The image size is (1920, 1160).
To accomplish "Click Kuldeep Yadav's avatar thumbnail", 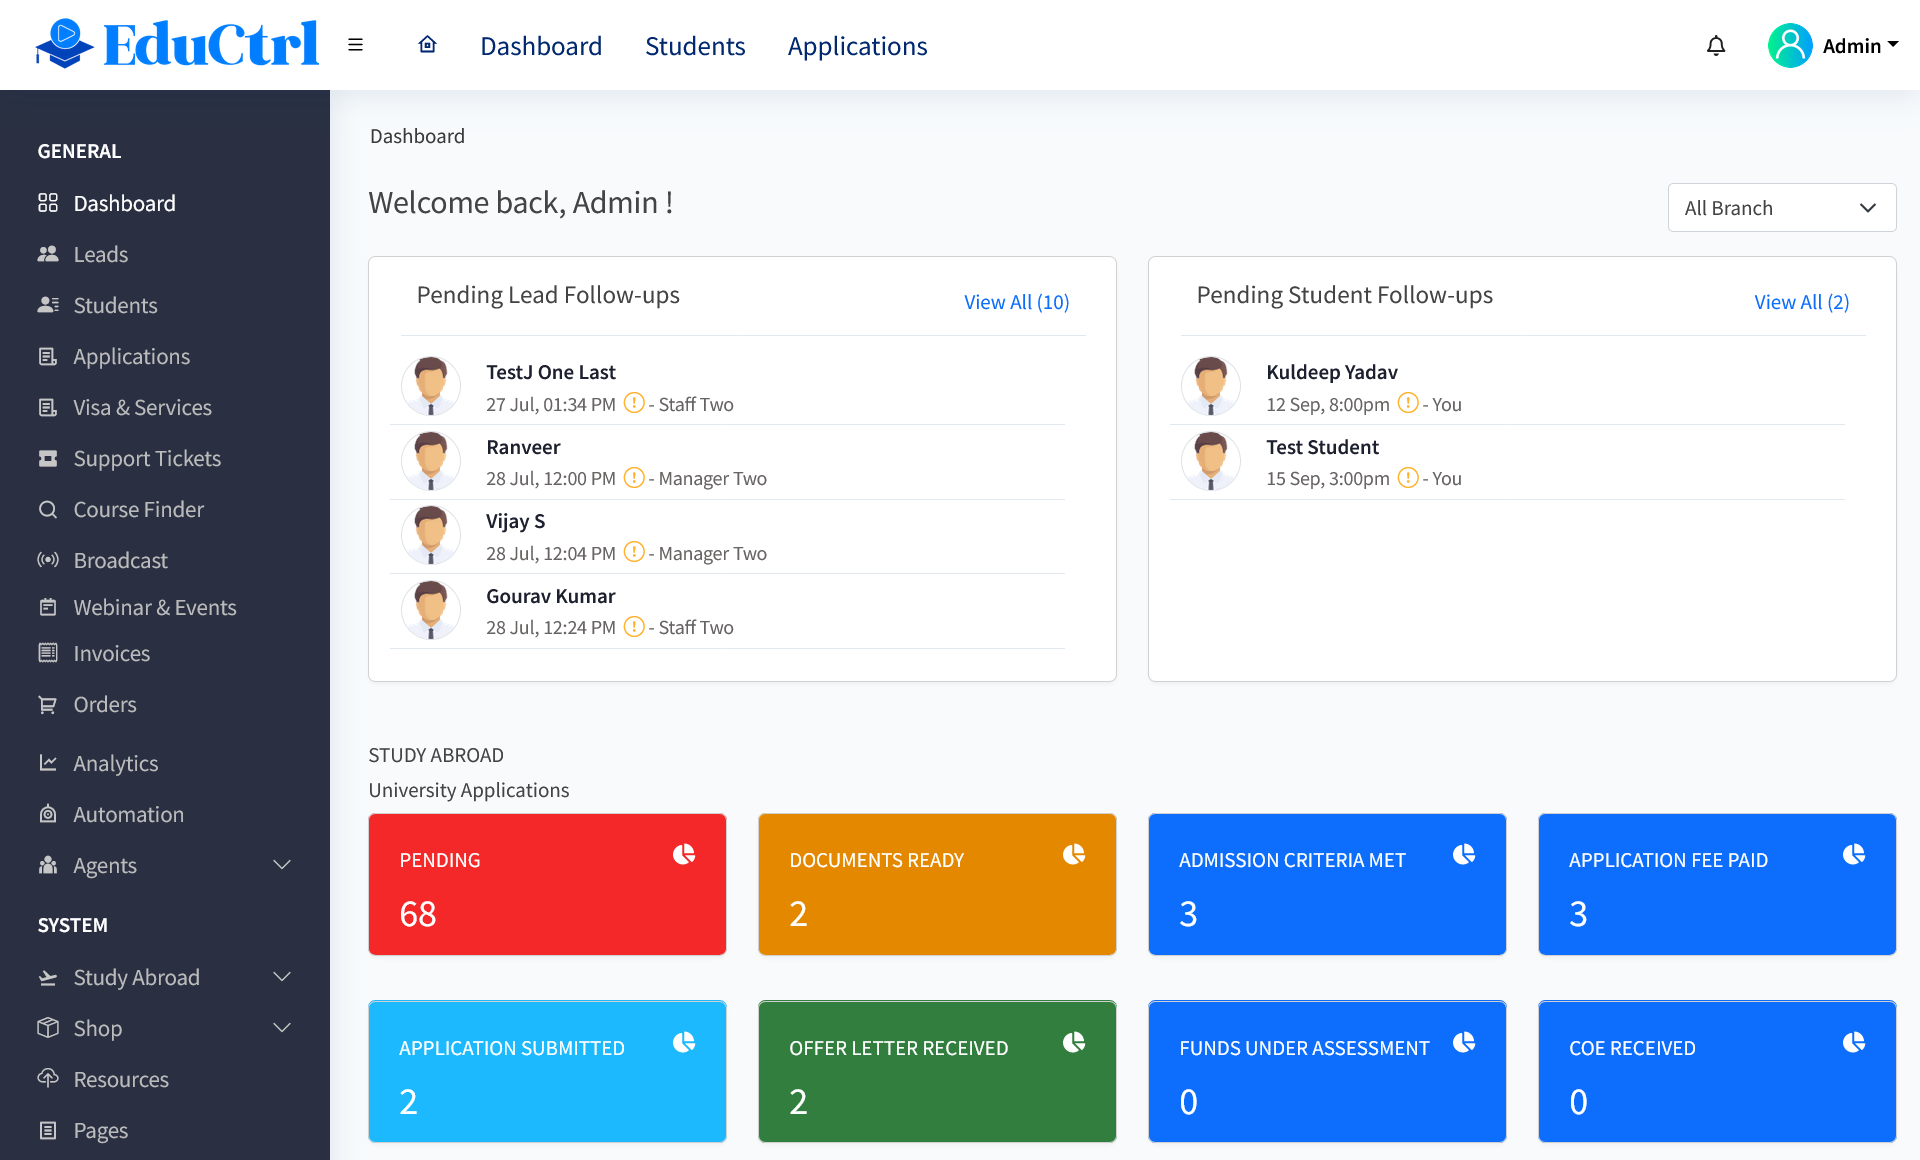I will click(1210, 385).
